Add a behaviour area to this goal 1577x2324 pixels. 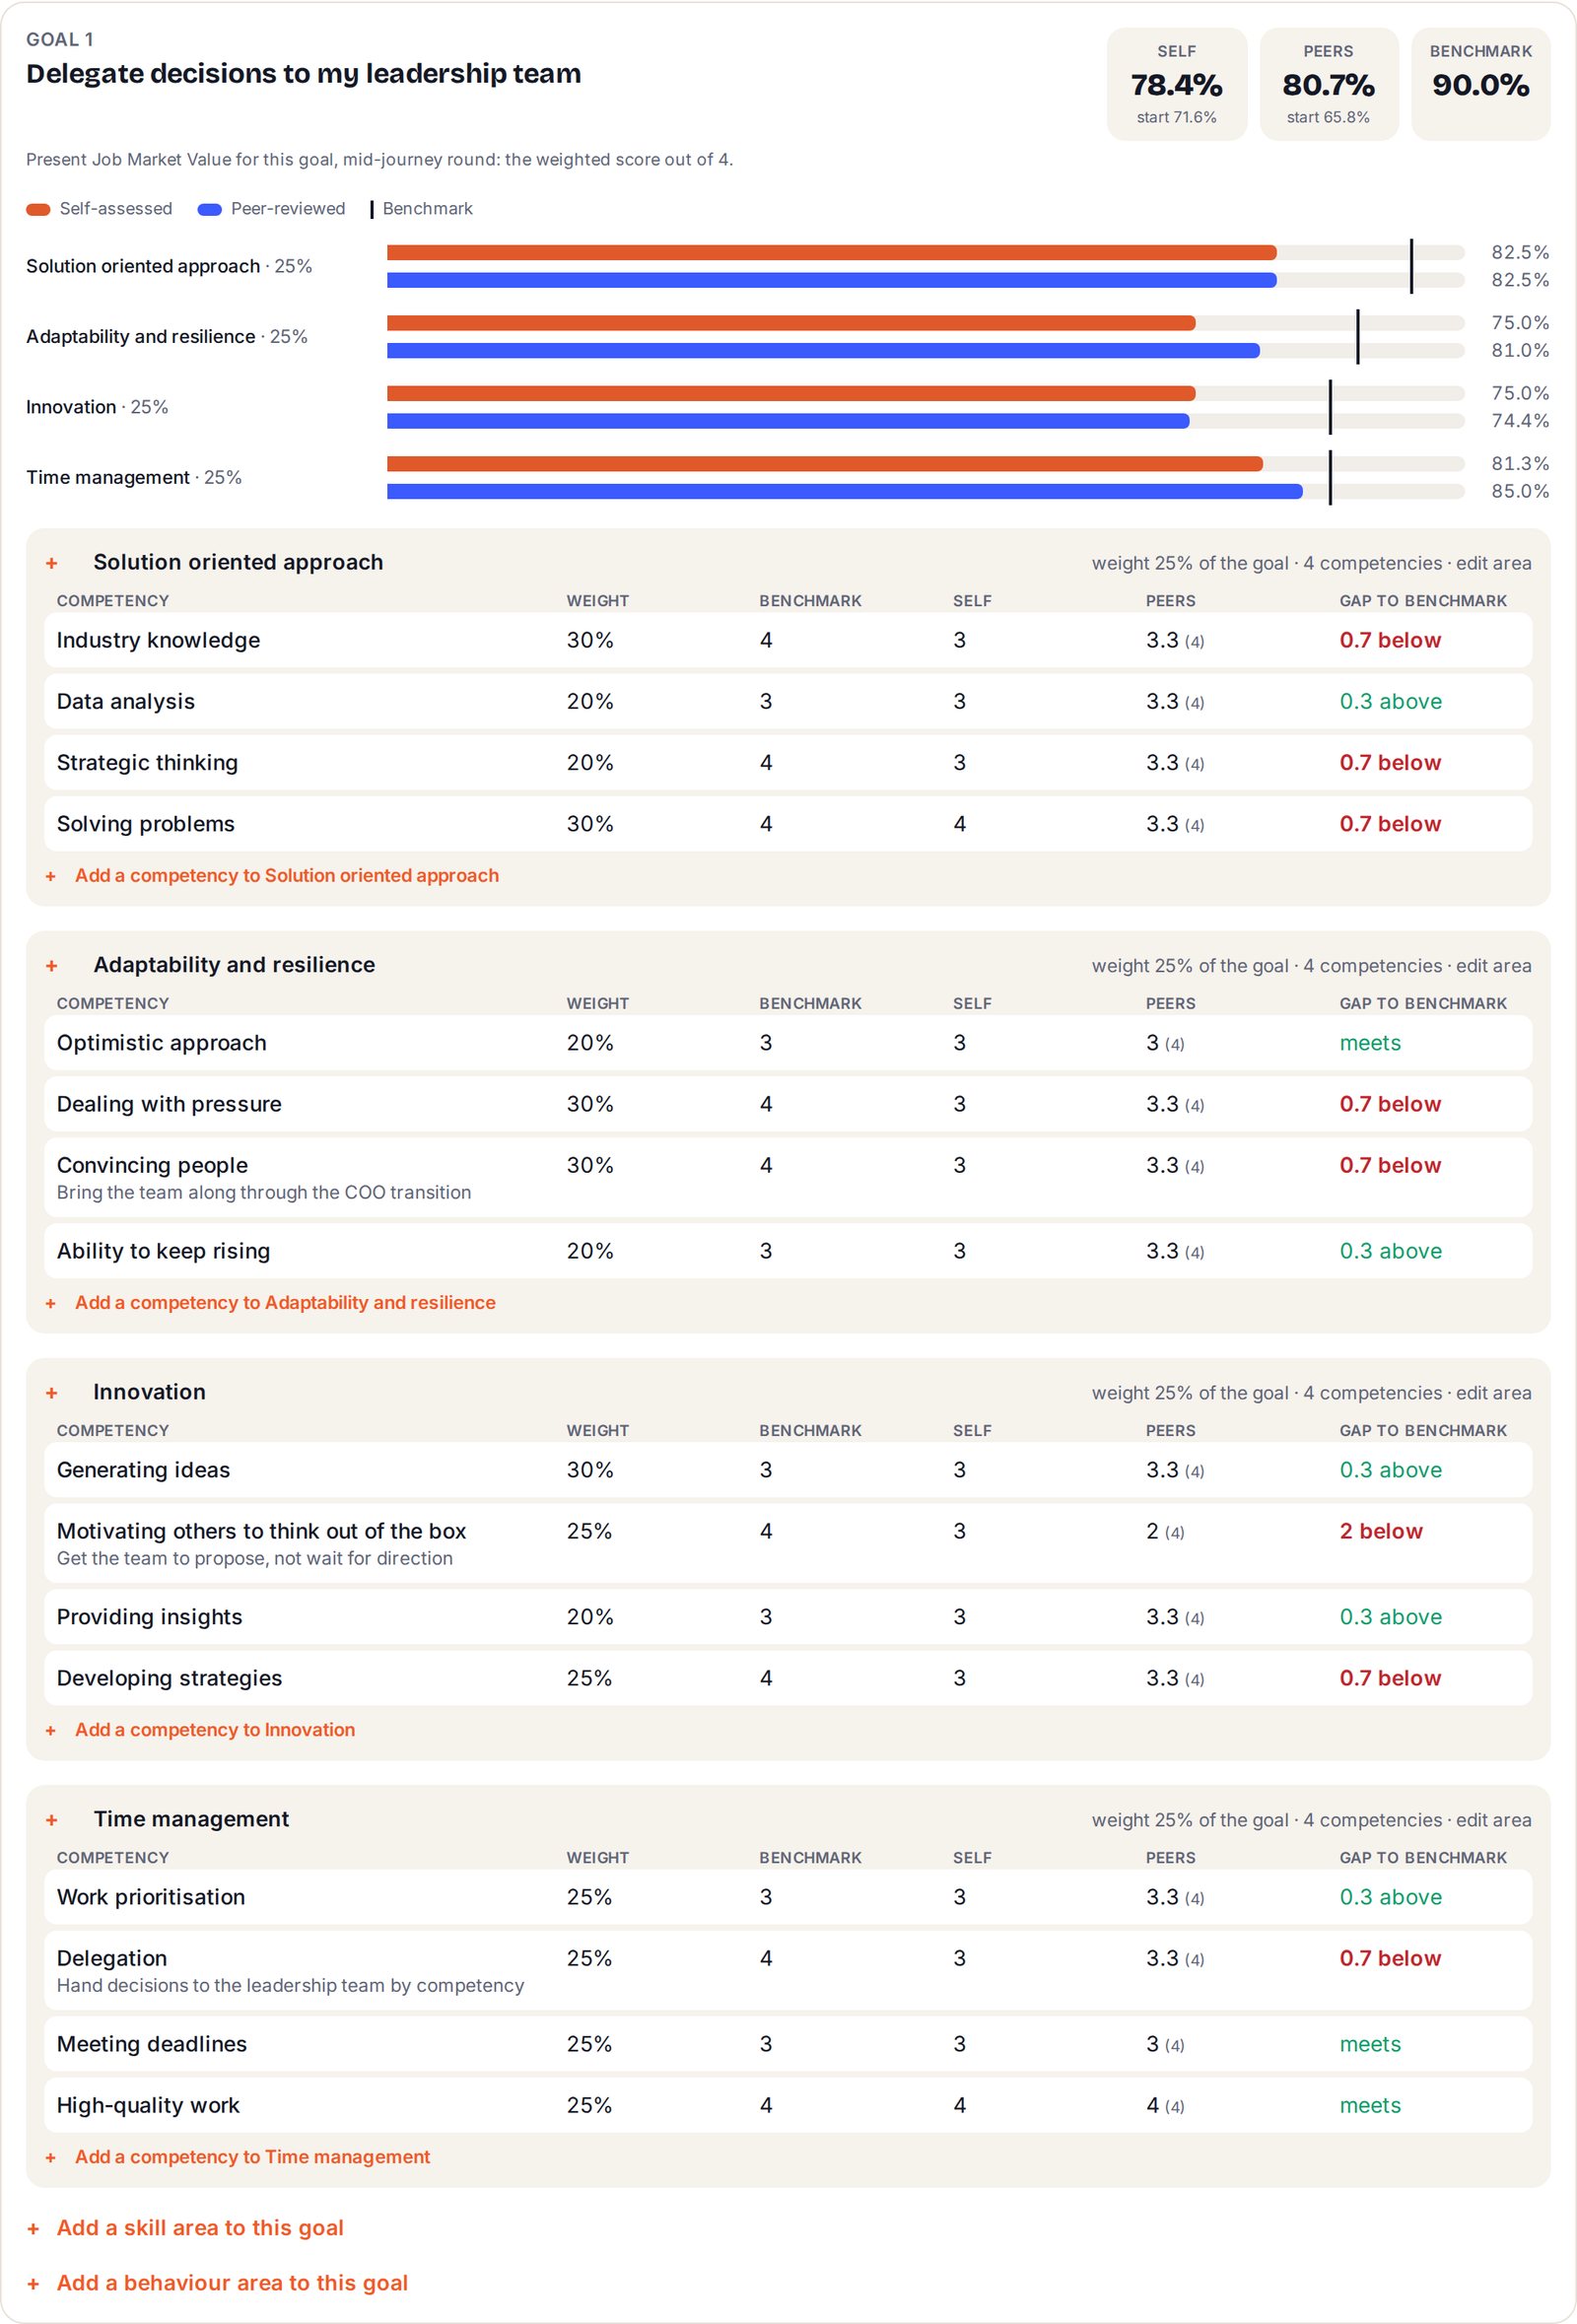click(x=217, y=2282)
